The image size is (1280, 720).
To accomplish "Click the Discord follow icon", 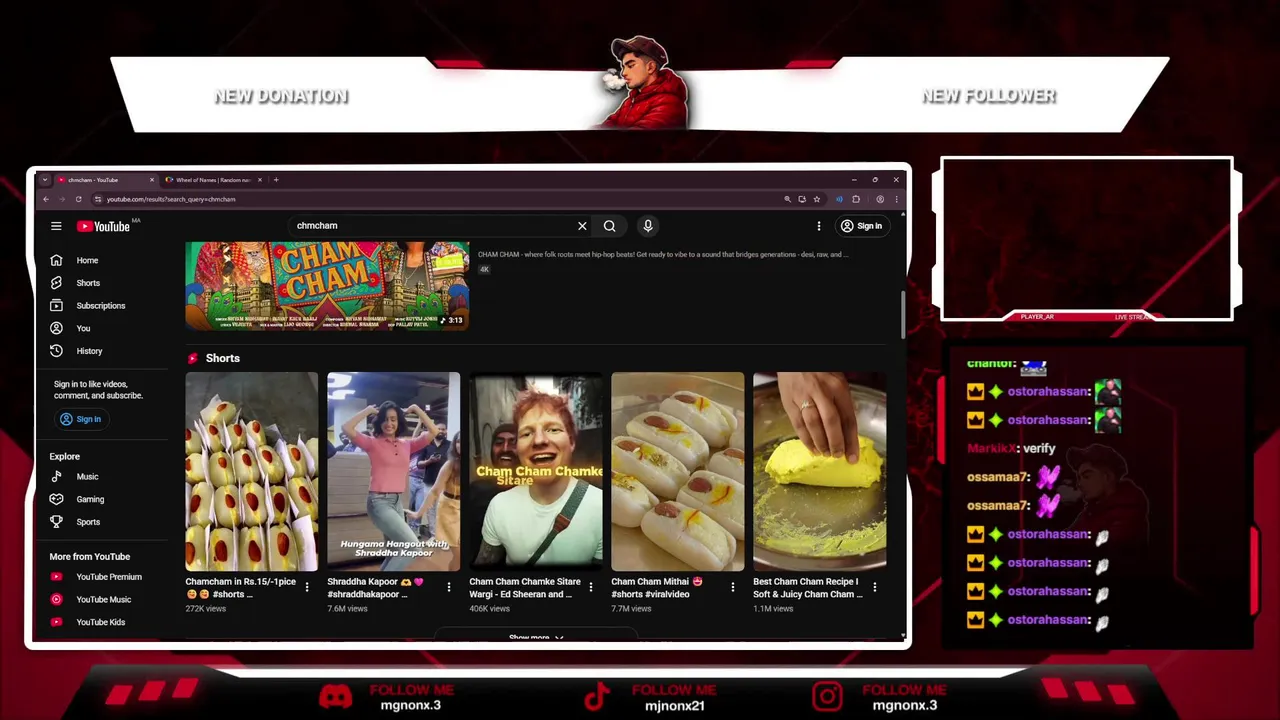I will (x=336, y=697).
